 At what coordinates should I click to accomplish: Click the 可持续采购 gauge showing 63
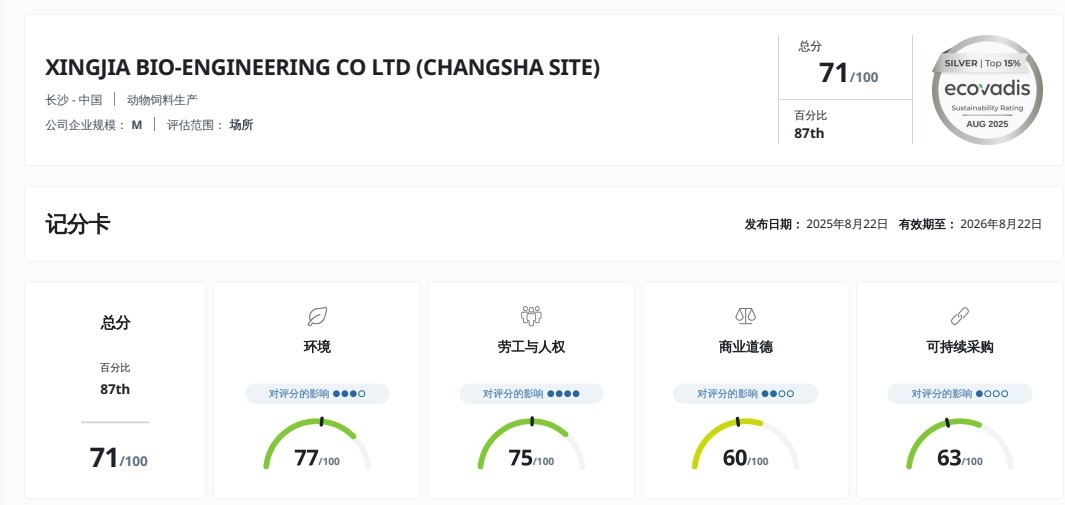pyautogui.click(x=960, y=444)
